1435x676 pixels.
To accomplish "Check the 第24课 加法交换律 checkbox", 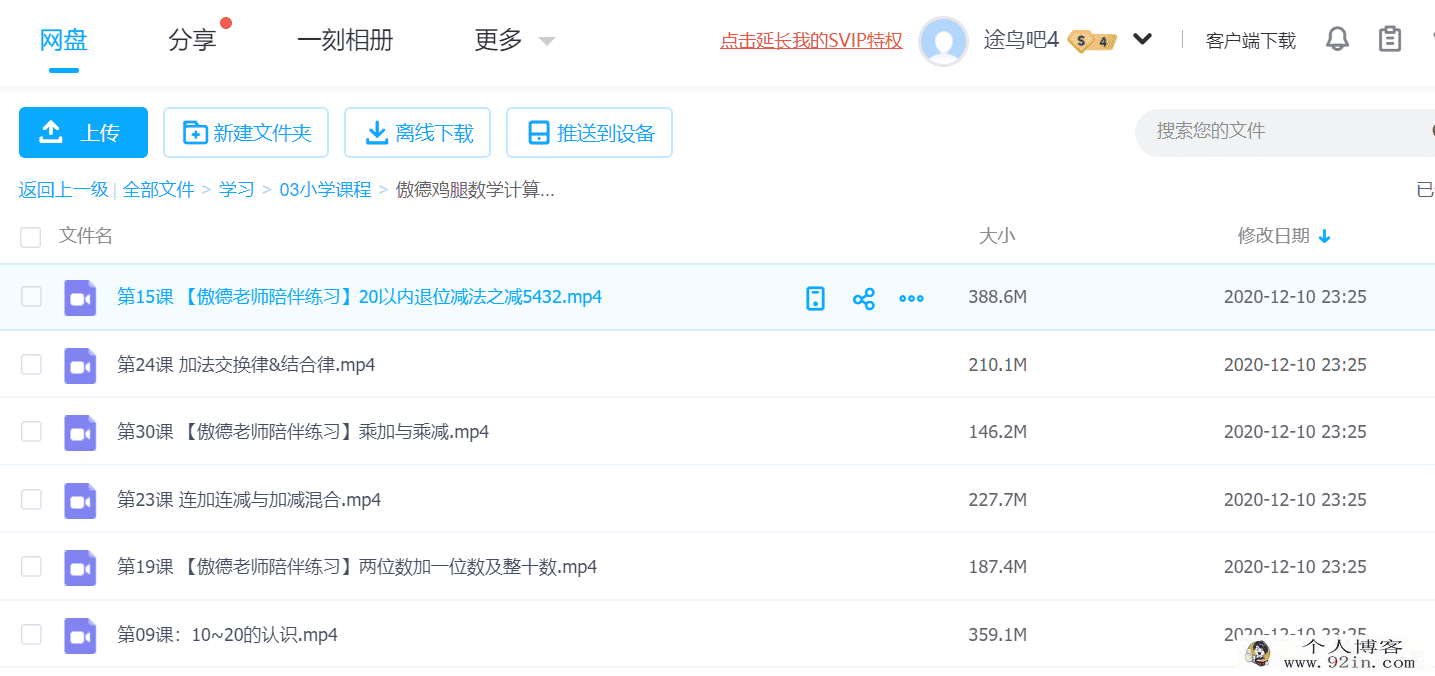I will click(31, 364).
